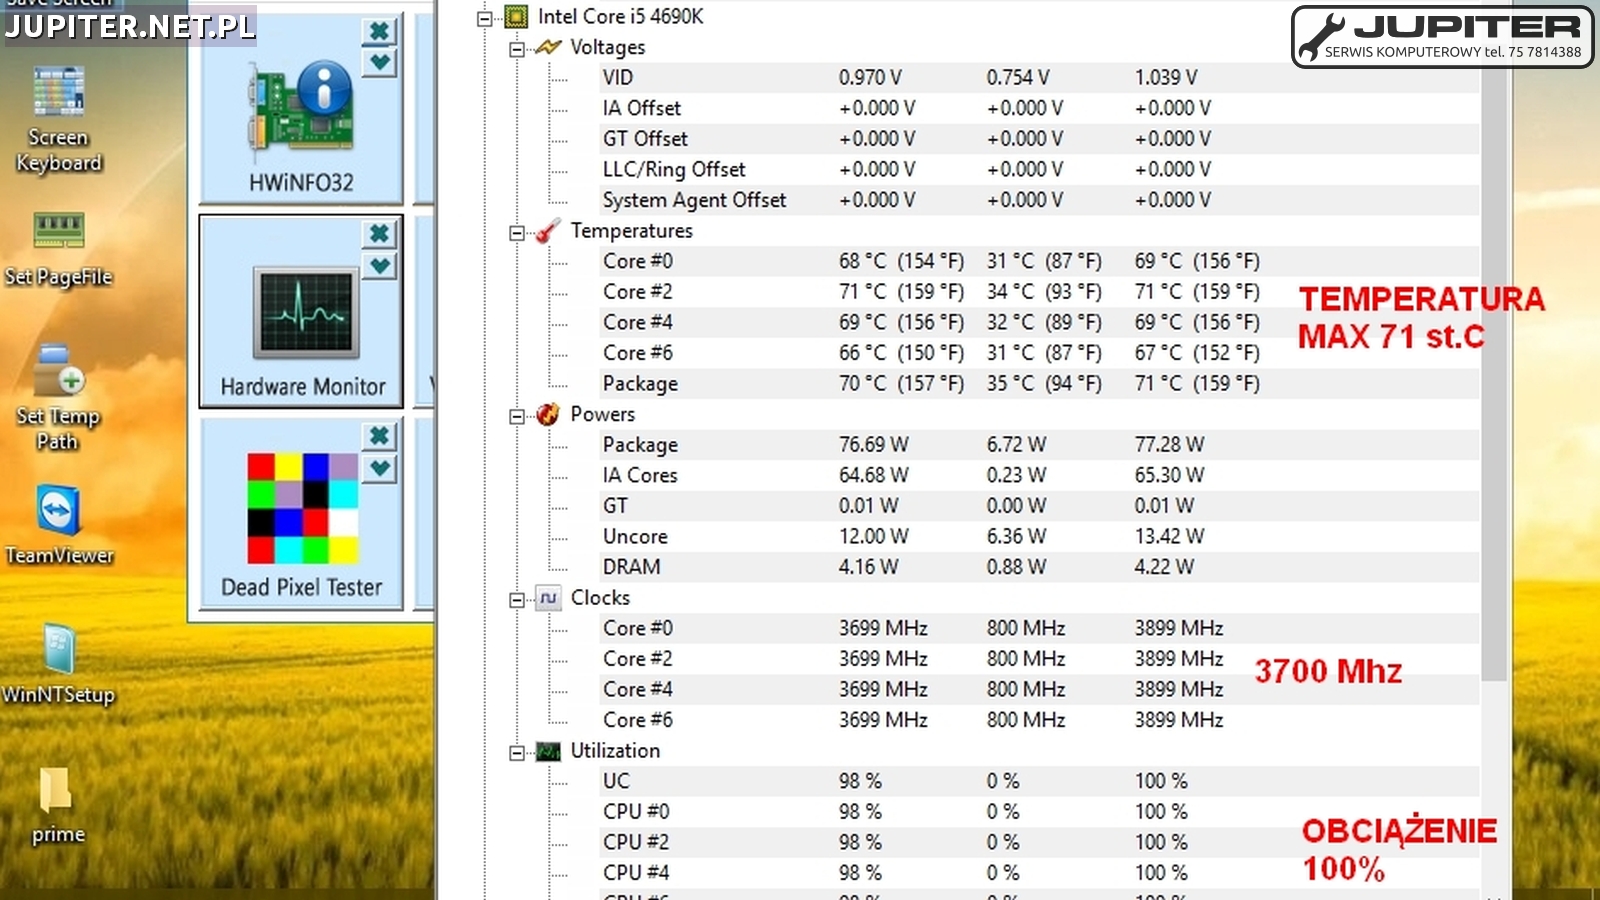
Task: Click the heart button on the HWiNFO32 tile
Action: pyautogui.click(x=379, y=63)
